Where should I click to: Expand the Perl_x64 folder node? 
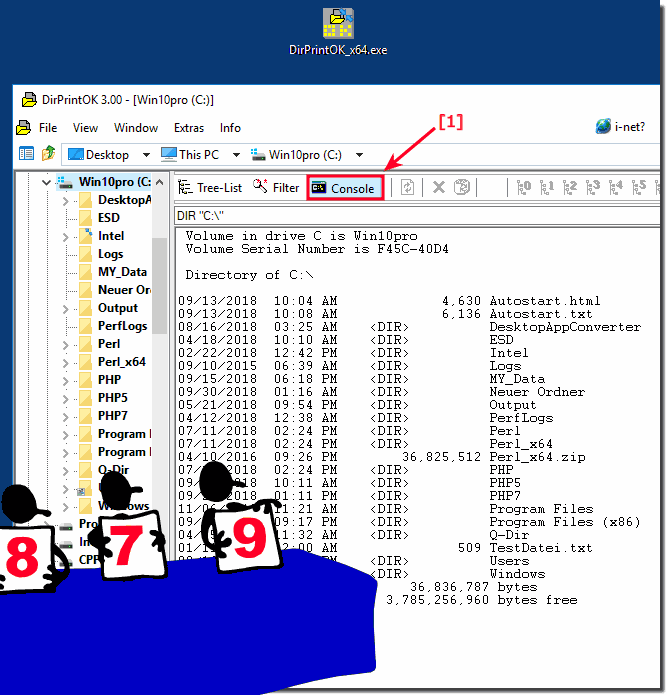click(66, 363)
